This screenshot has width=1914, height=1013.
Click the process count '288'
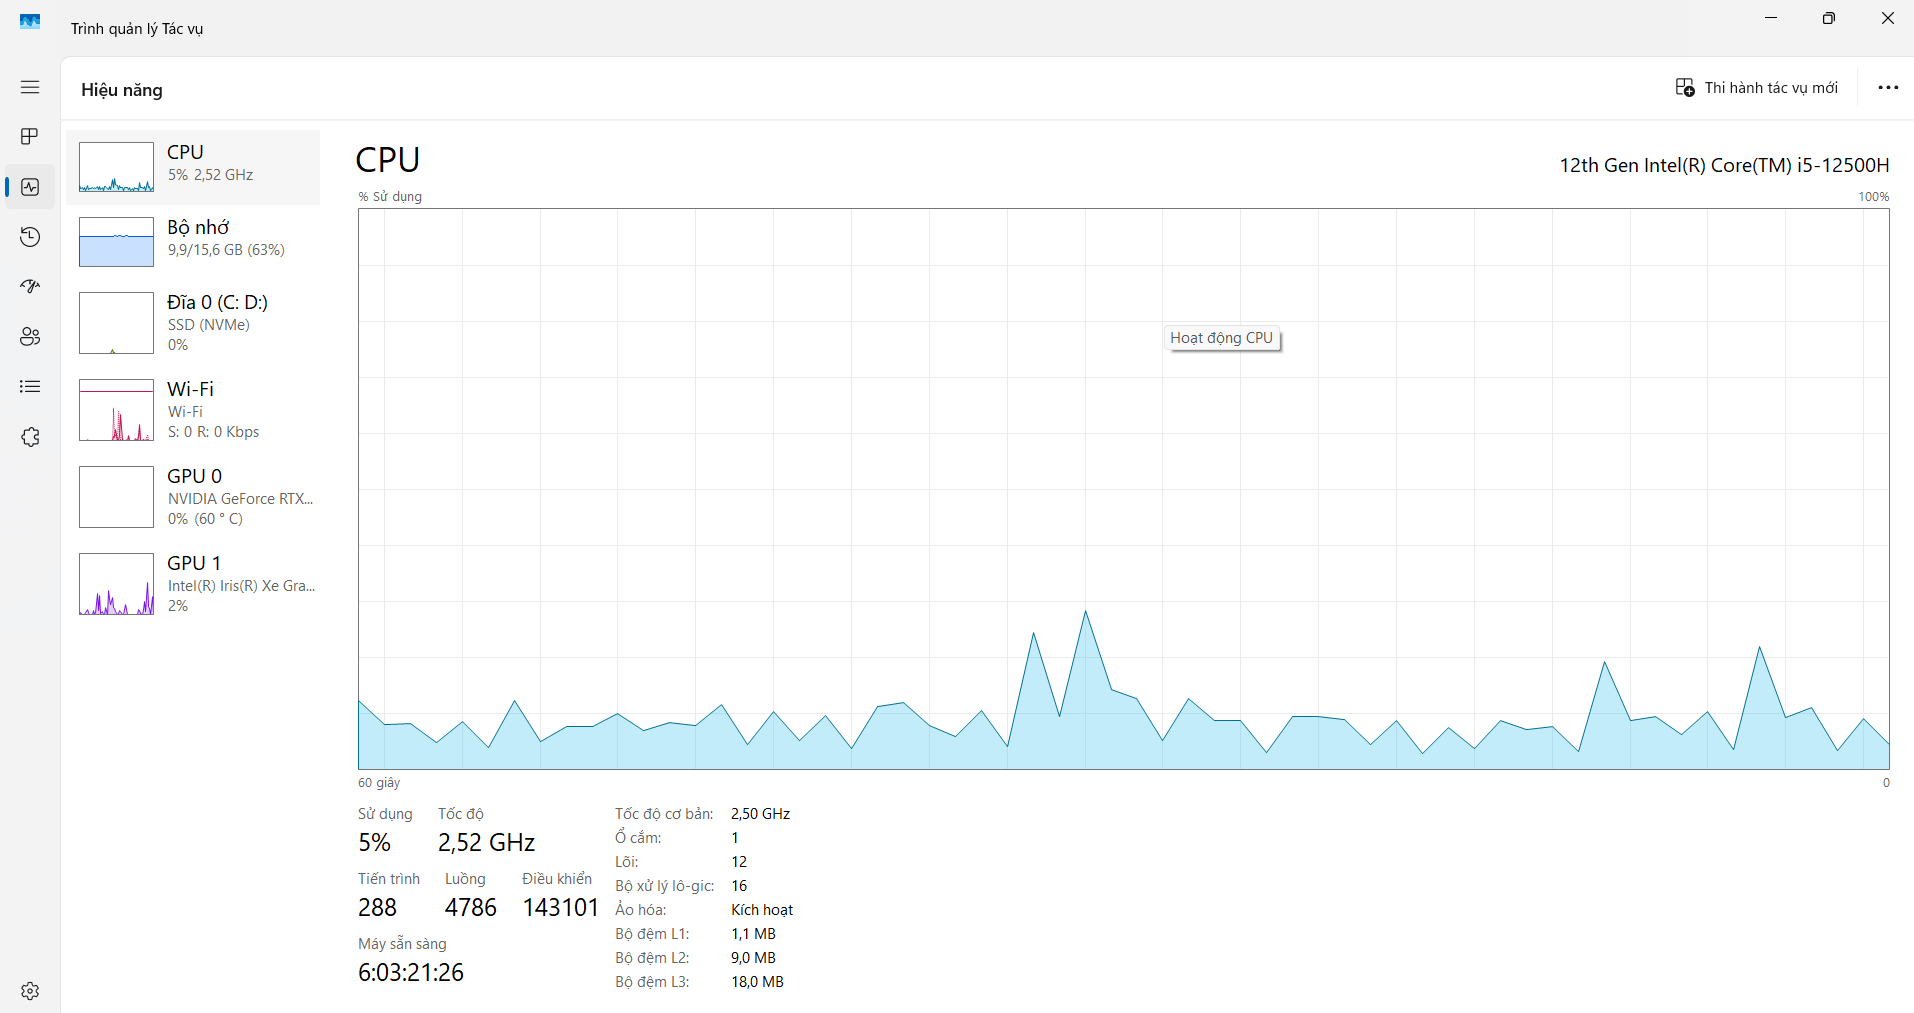click(377, 908)
